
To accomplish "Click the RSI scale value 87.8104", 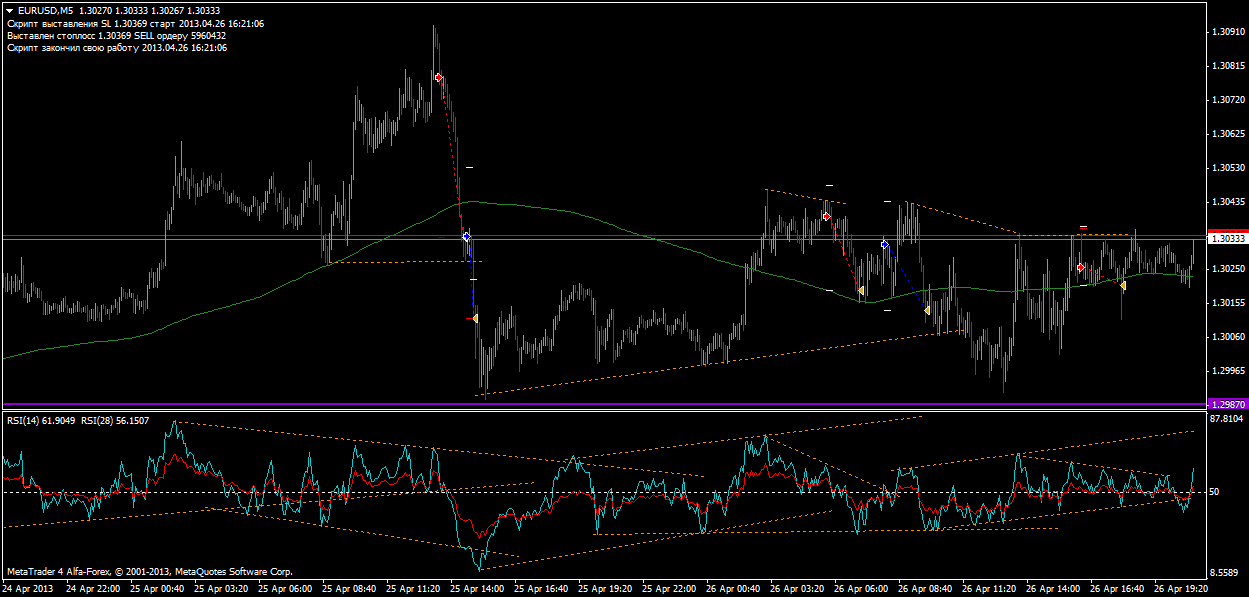I will [1228, 420].
